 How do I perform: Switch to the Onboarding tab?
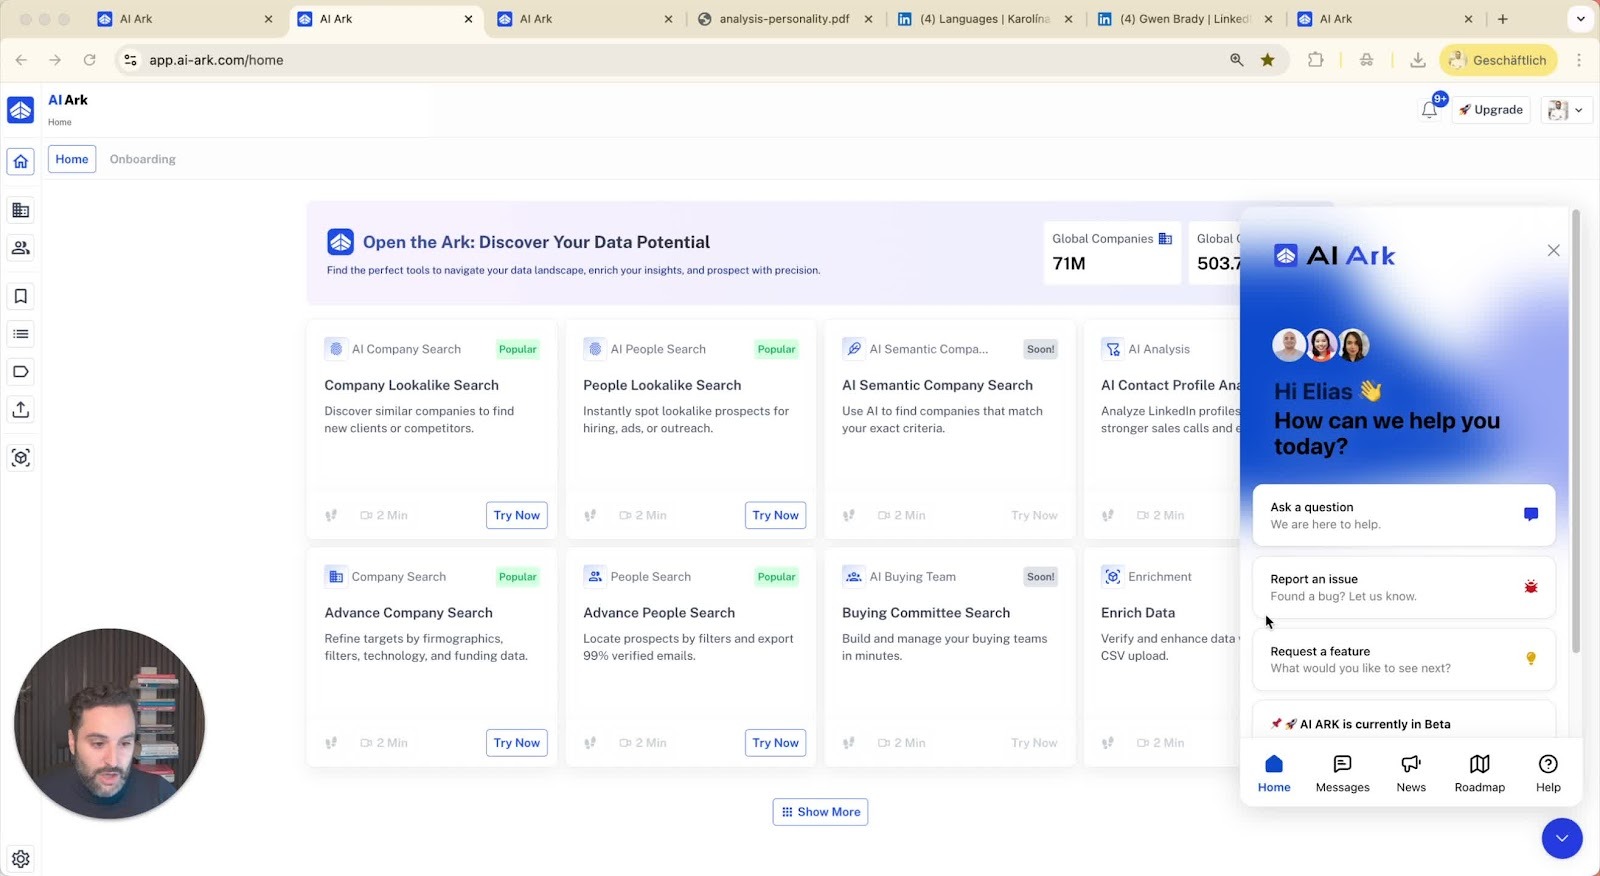(x=143, y=159)
